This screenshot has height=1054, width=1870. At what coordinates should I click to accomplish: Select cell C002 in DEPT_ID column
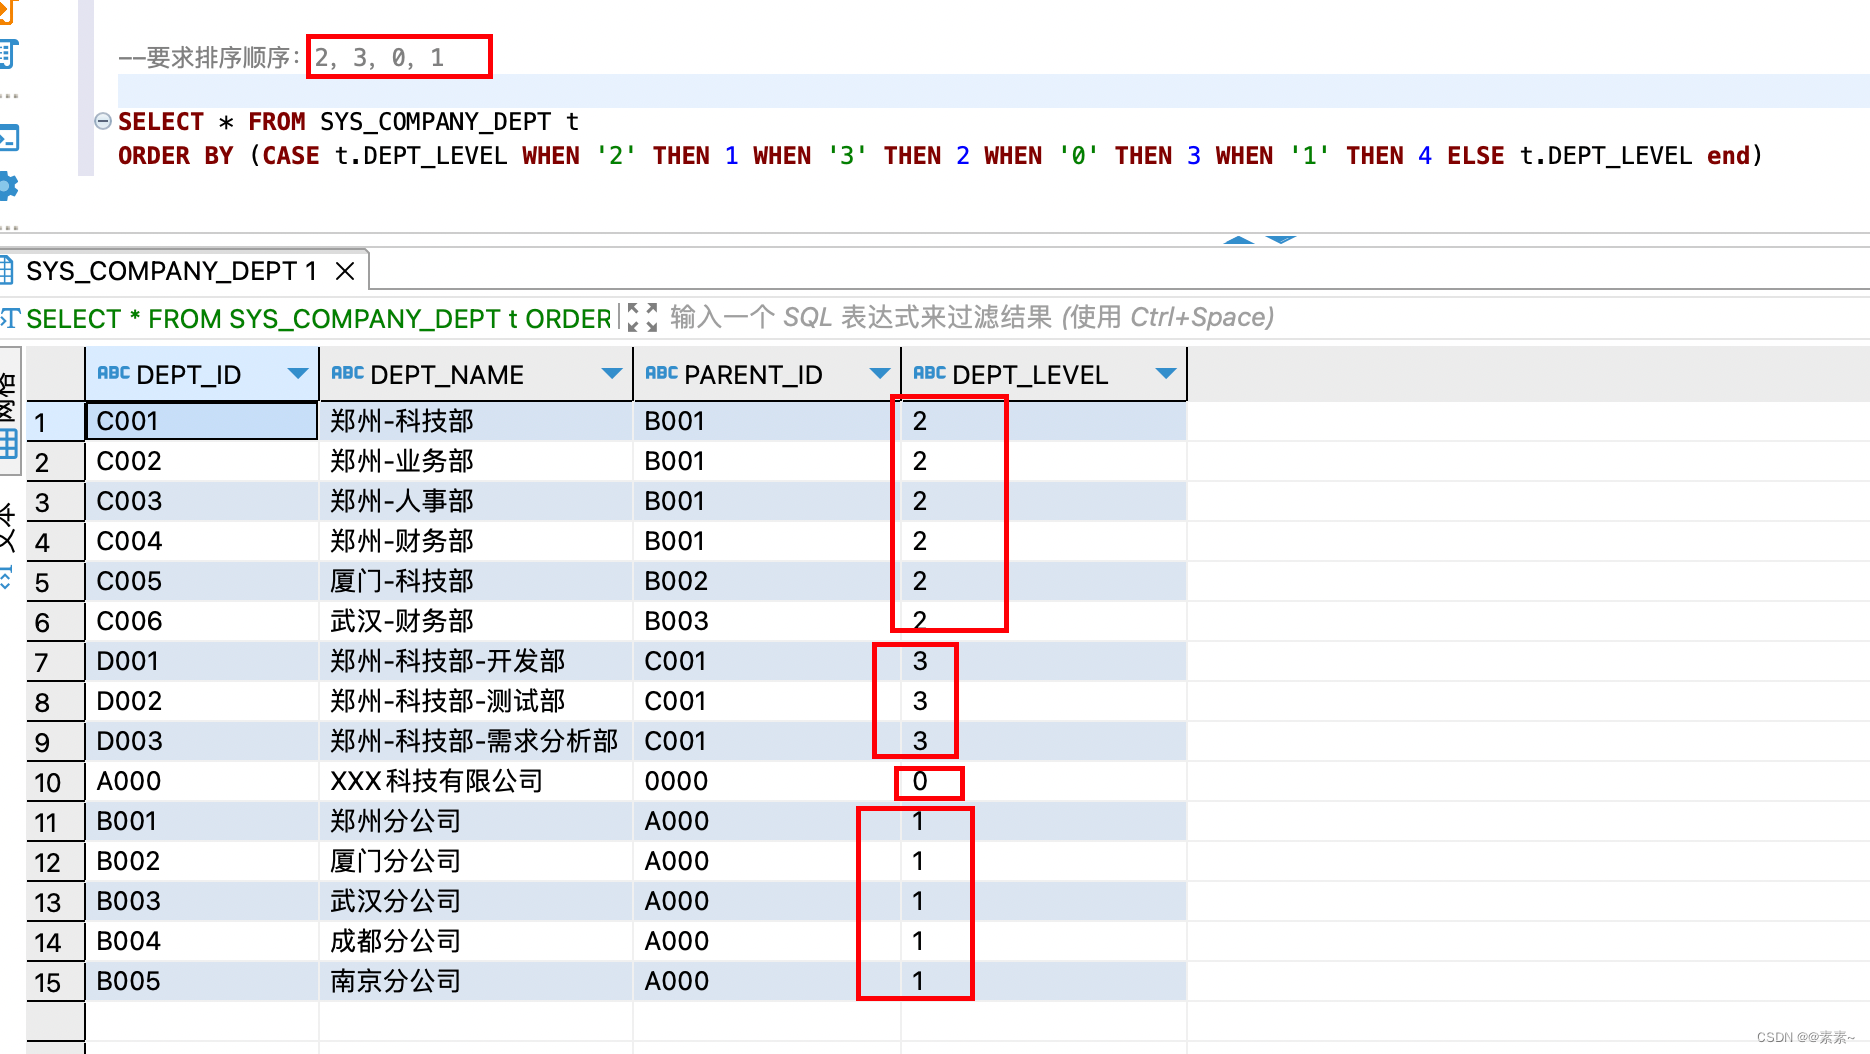[202, 461]
